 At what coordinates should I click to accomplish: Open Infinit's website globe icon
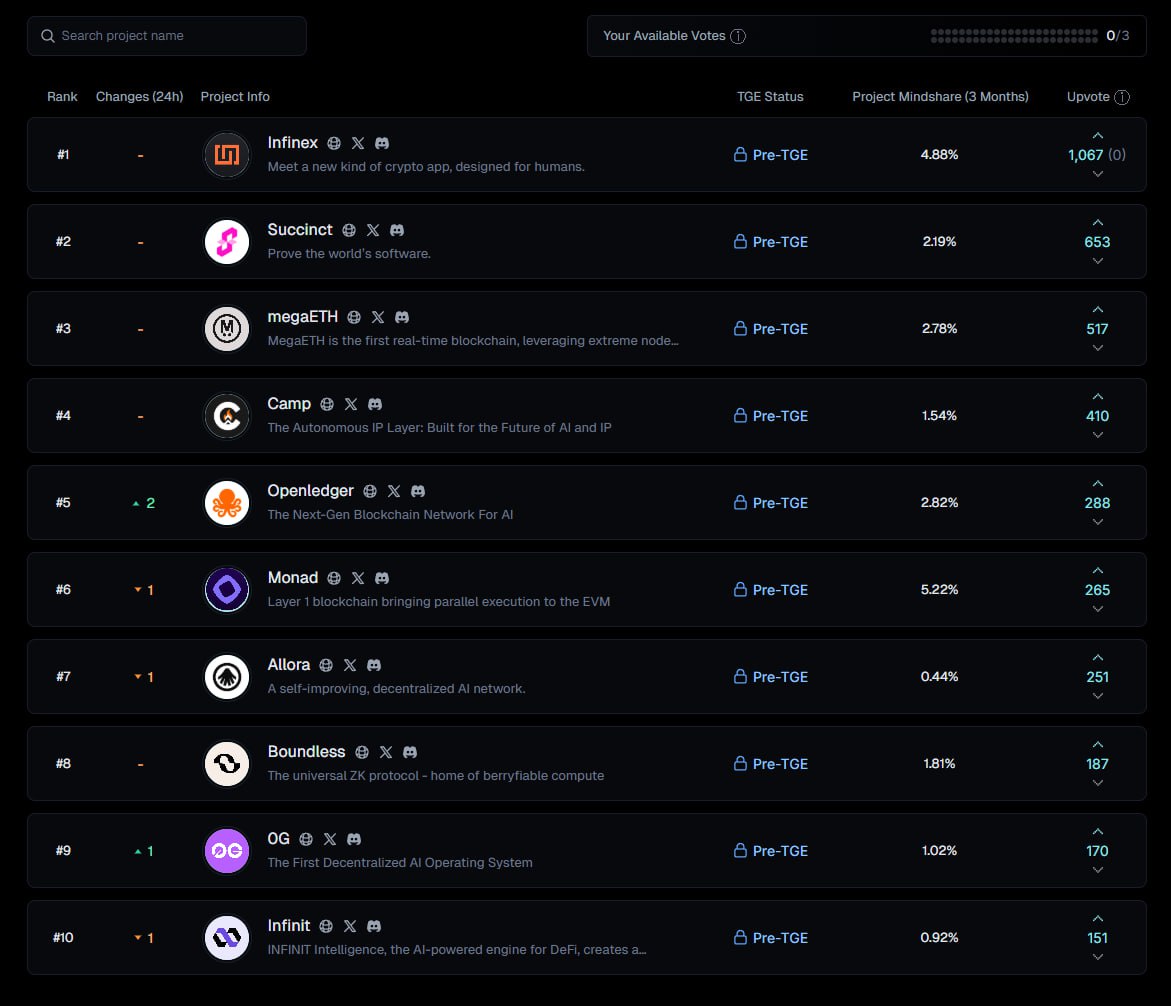tap(326, 926)
